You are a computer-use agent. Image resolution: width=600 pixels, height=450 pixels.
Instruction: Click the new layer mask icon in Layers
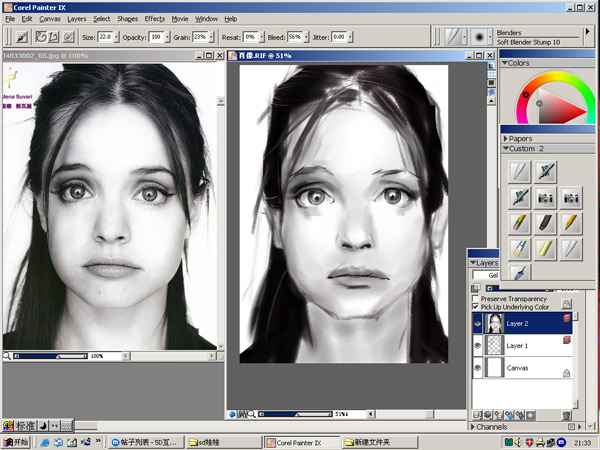(x=530, y=415)
